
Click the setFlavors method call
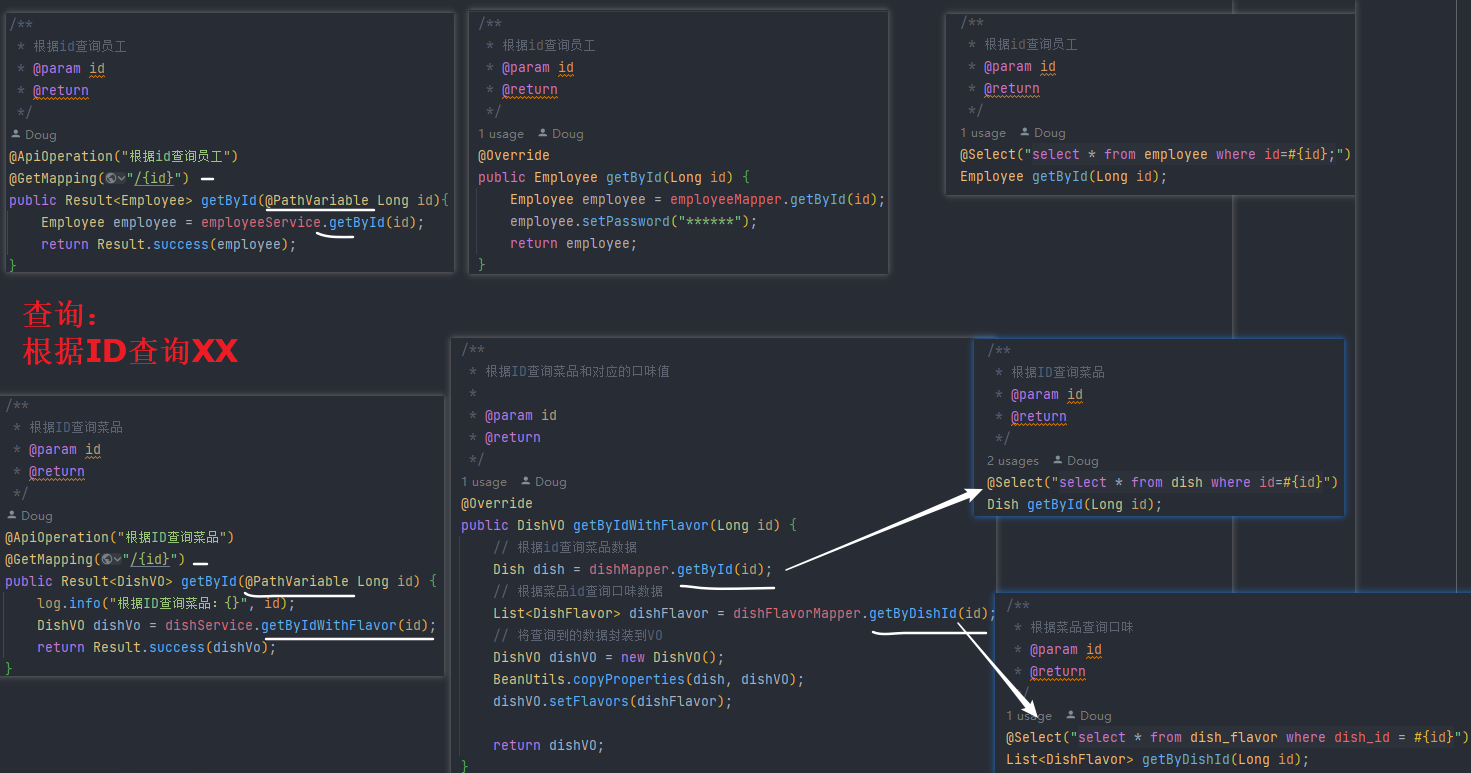pos(589,701)
